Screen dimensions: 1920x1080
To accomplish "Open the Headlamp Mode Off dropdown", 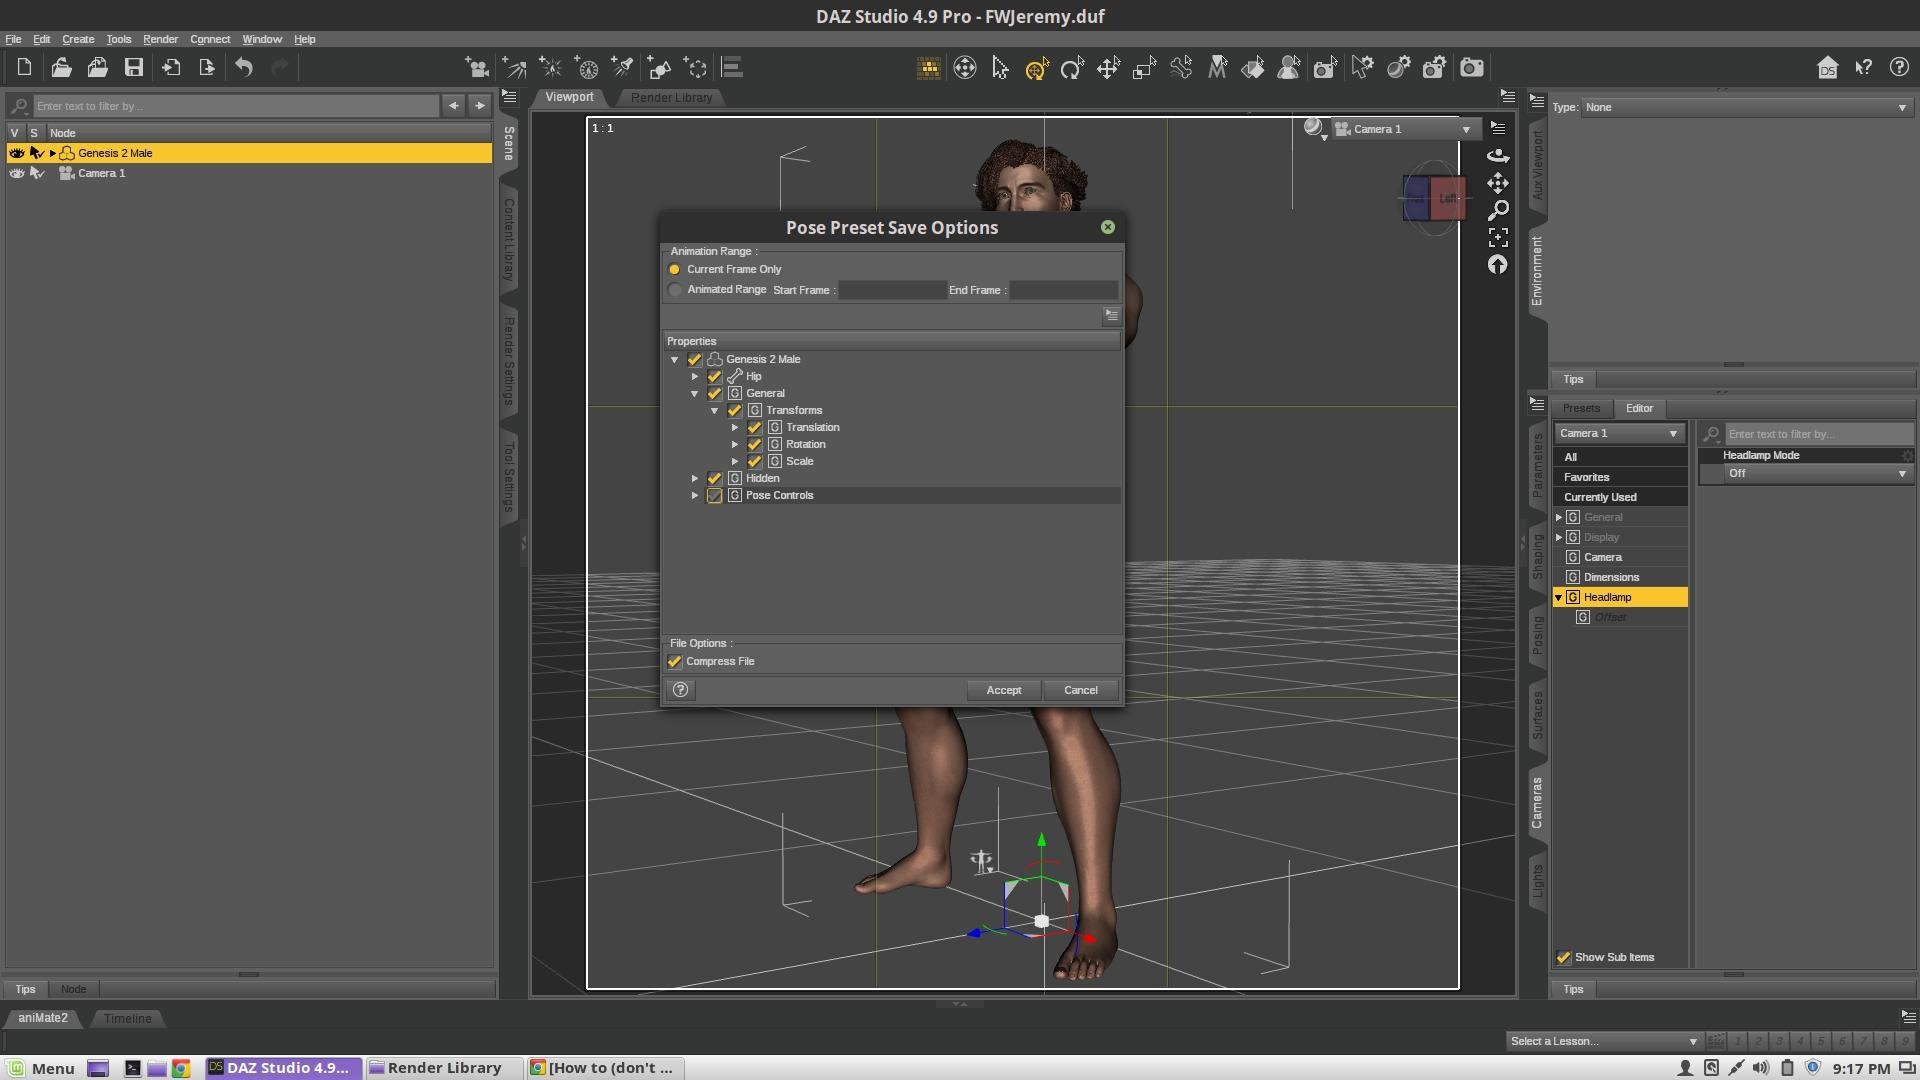I will tap(1814, 474).
